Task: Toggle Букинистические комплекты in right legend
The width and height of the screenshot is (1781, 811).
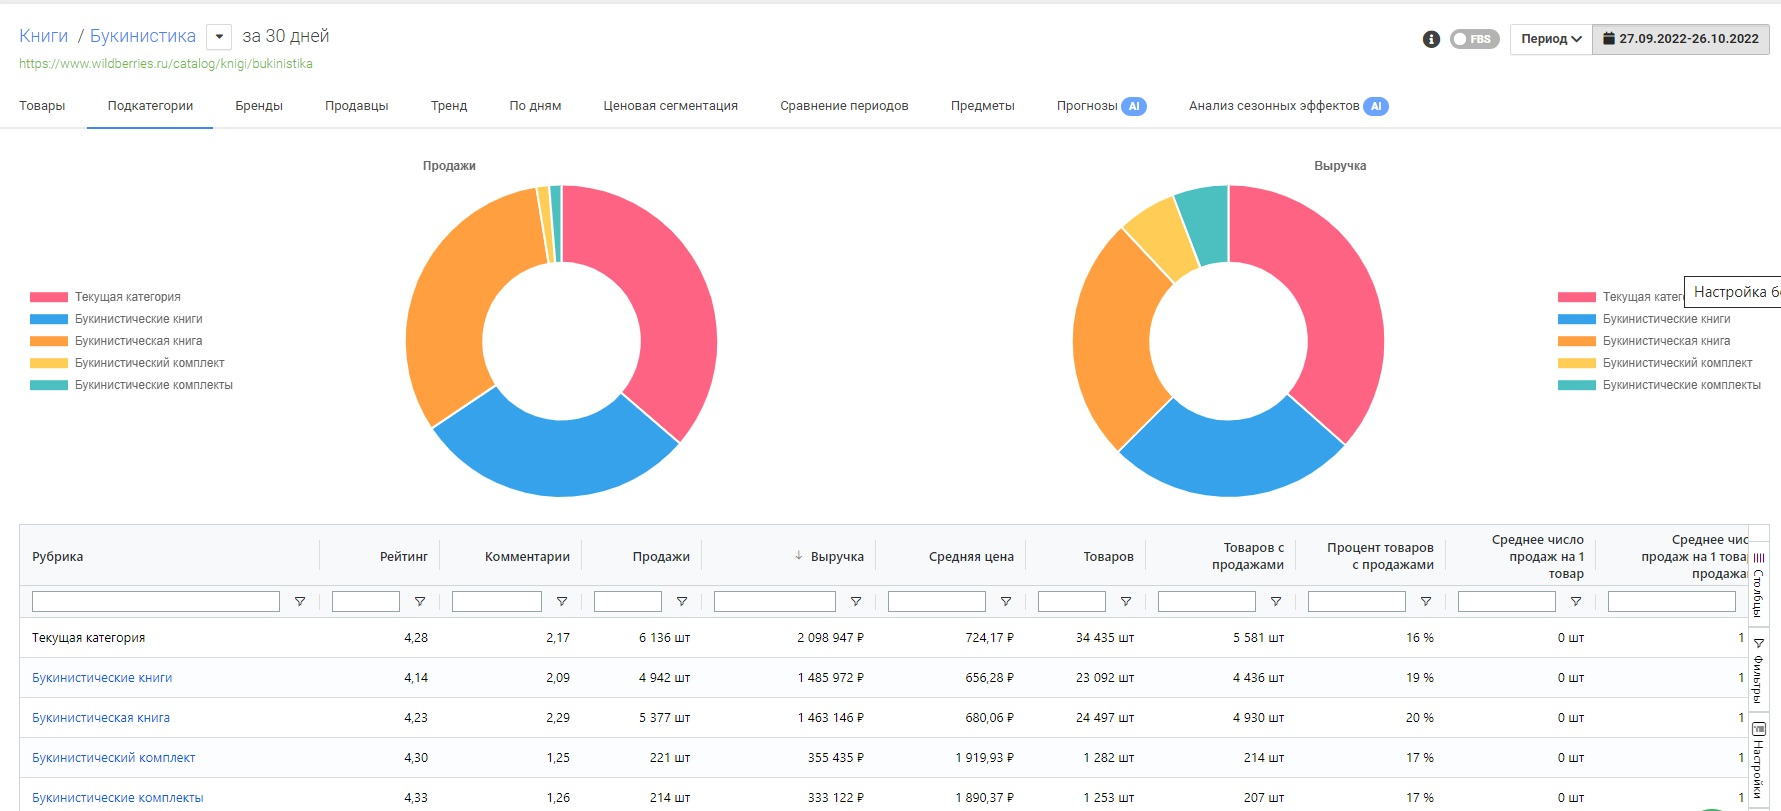Action: click(x=1660, y=385)
